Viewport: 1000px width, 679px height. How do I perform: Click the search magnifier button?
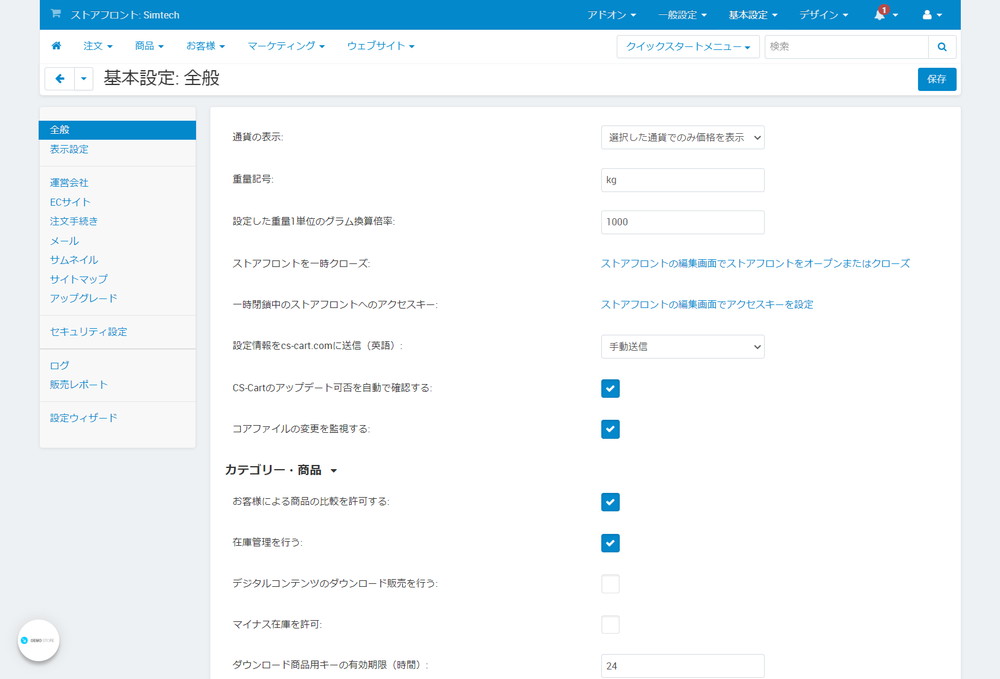pos(942,47)
